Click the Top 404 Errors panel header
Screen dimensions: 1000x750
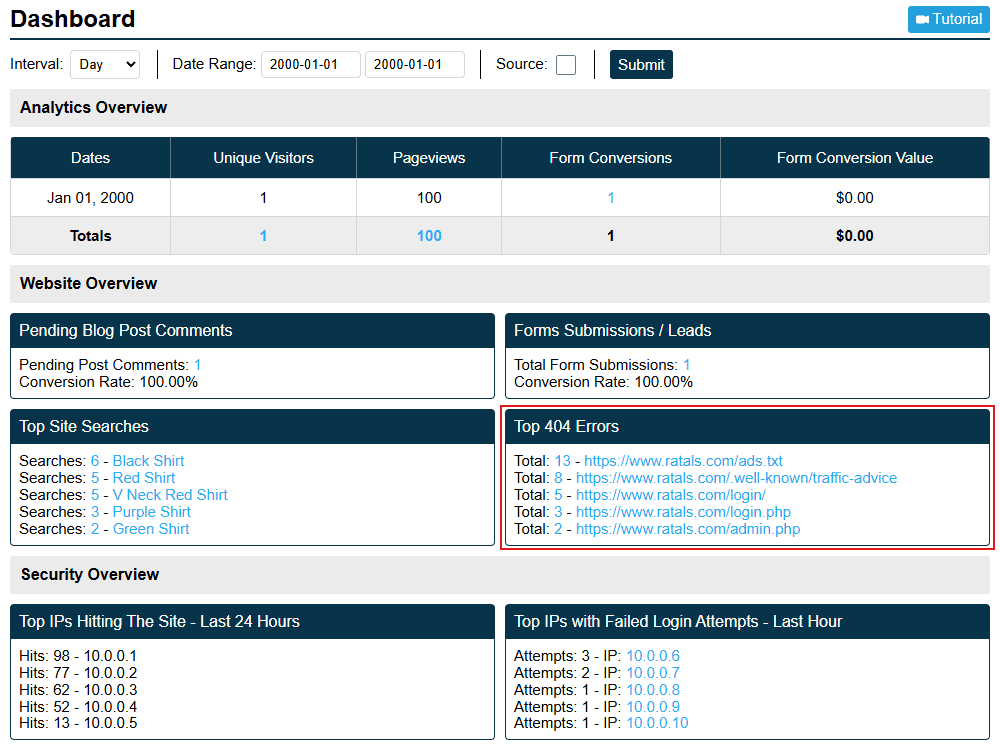(x=747, y=427)
